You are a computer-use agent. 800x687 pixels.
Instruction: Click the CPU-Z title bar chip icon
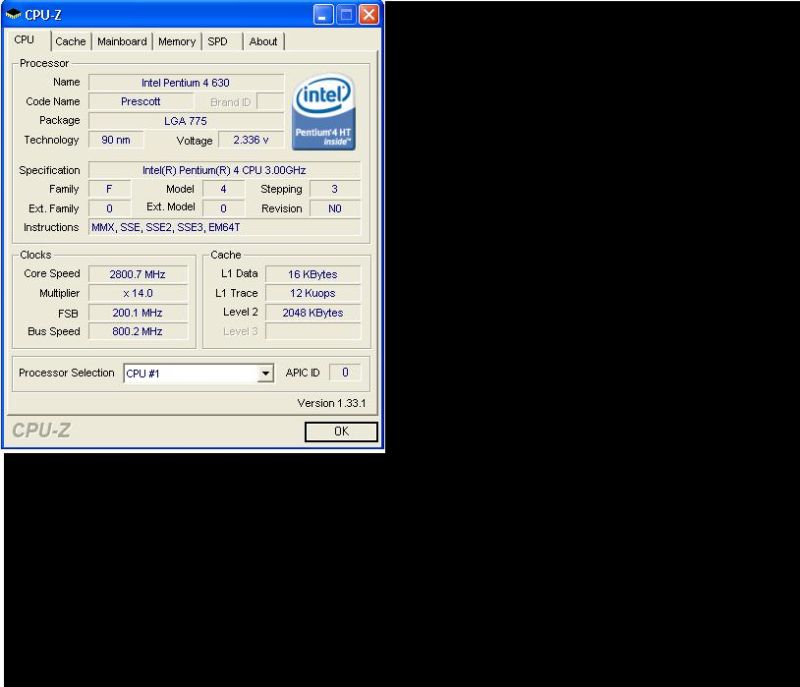pyautogui.click(x=13, y=15)
